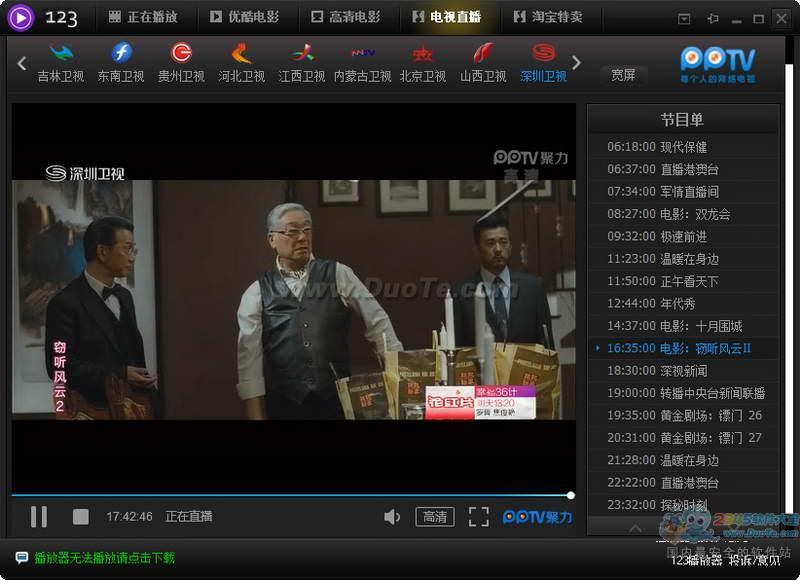Select the 电视直播 tab
Screen dimensions: 800x580
click(446, 17)
